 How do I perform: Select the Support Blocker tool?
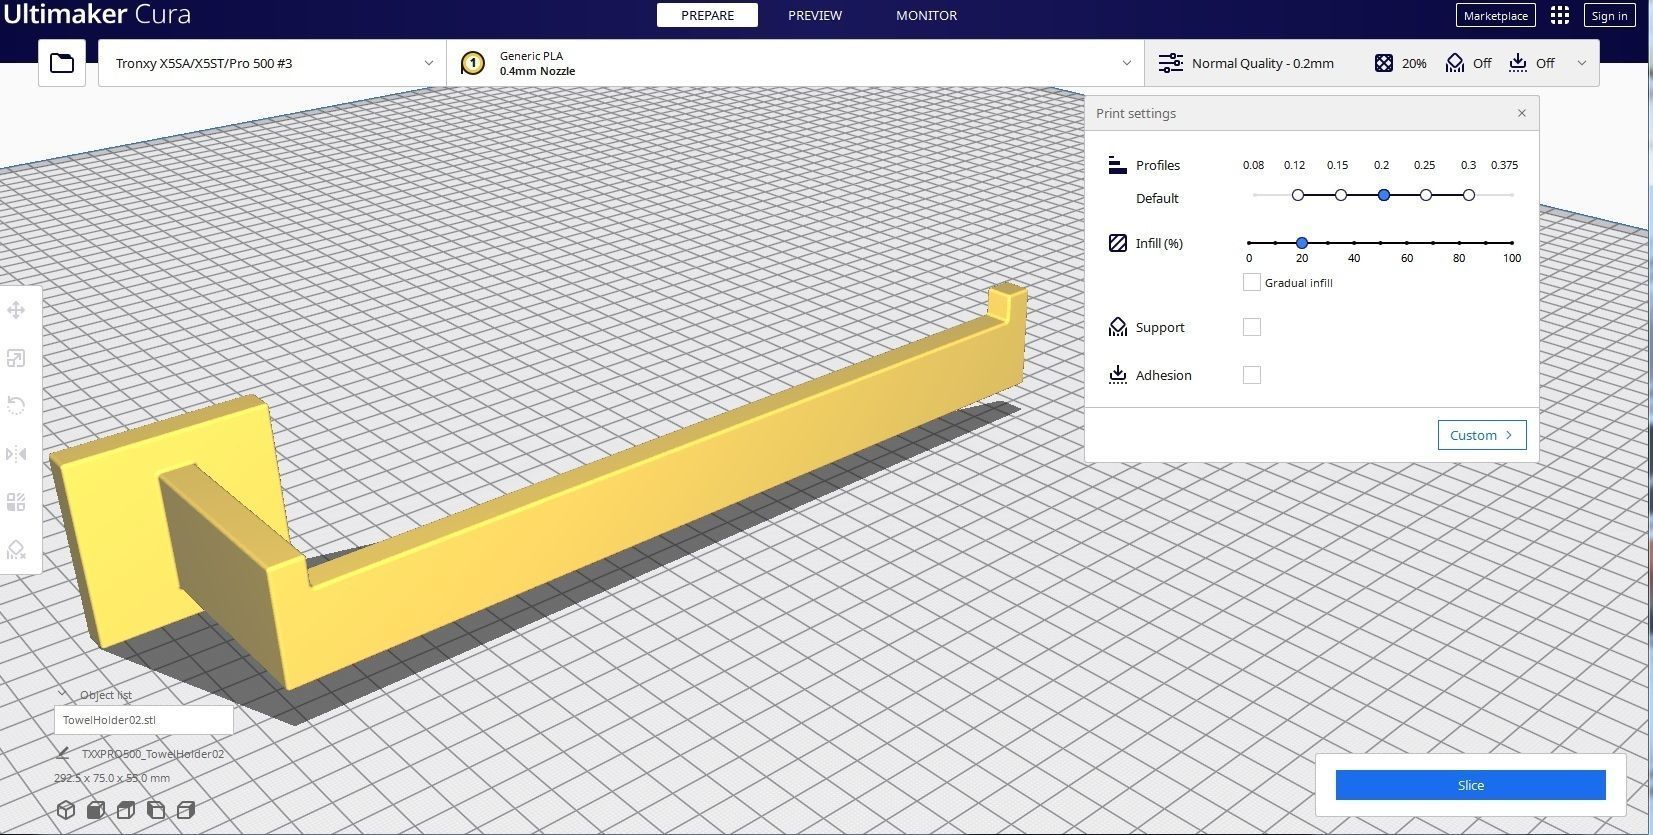pyautogui.click(x=16, y=549)
